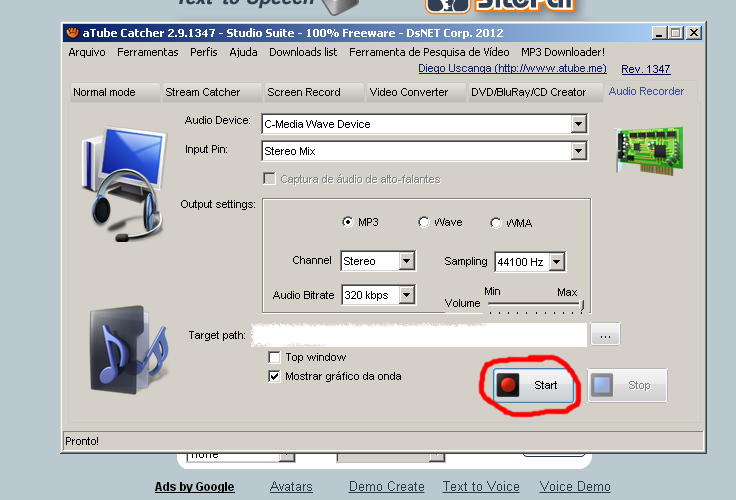The width and height of the screenshot is (736, 500).
Task: Click the computer with headset image
Action: point(123,184)
